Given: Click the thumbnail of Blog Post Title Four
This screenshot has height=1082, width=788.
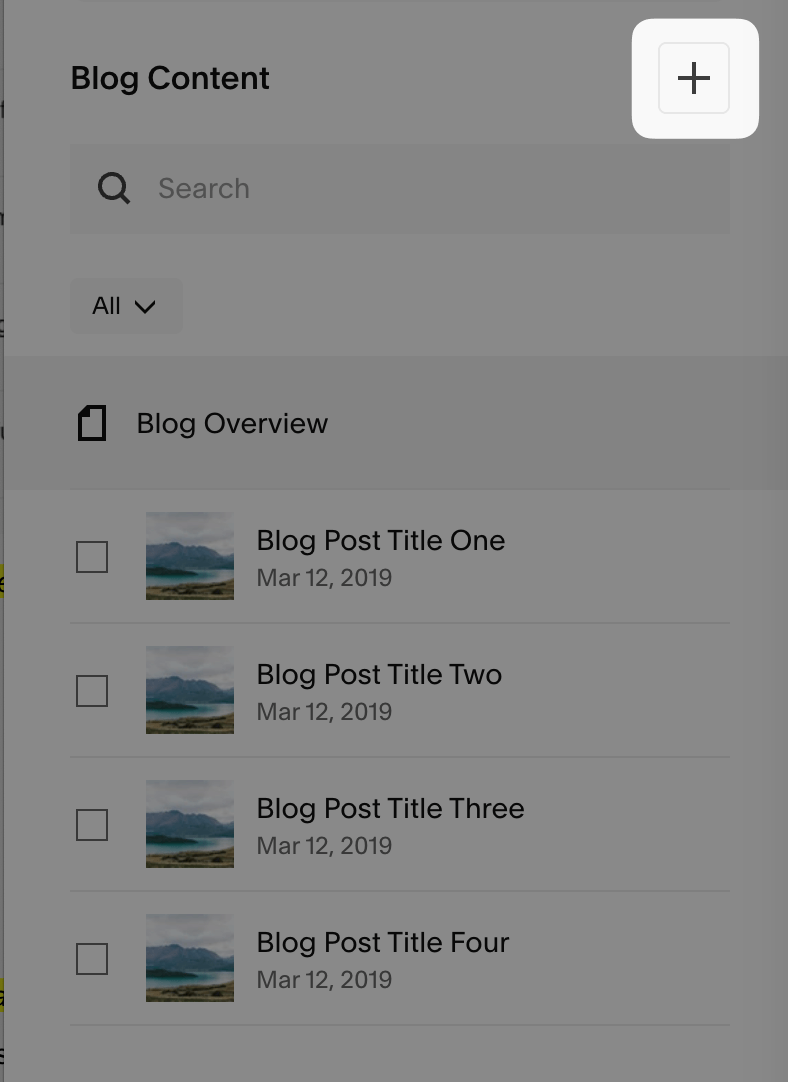Looking at the screenshot, I should [190, 958].
